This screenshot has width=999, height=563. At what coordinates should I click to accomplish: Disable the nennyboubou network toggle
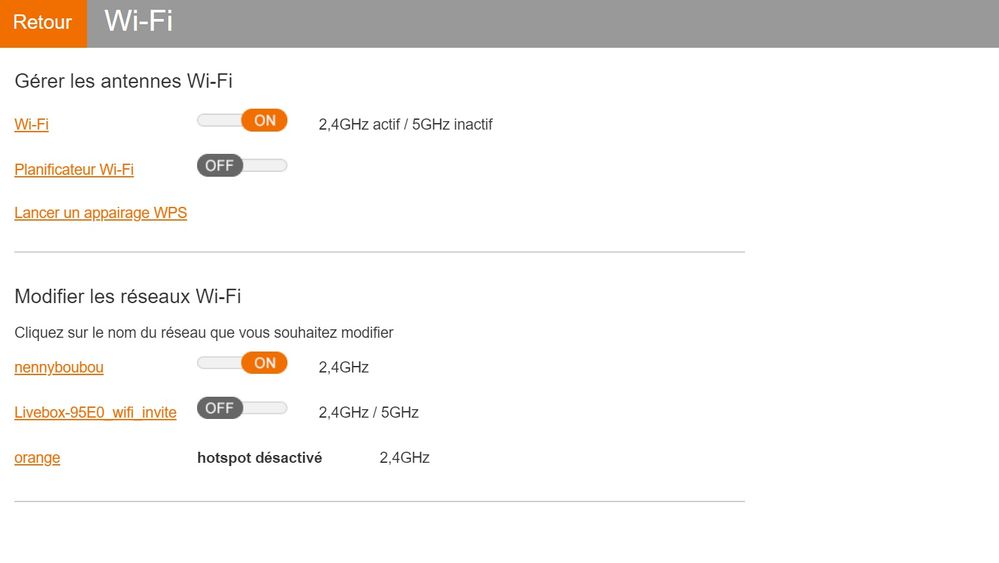242,363
